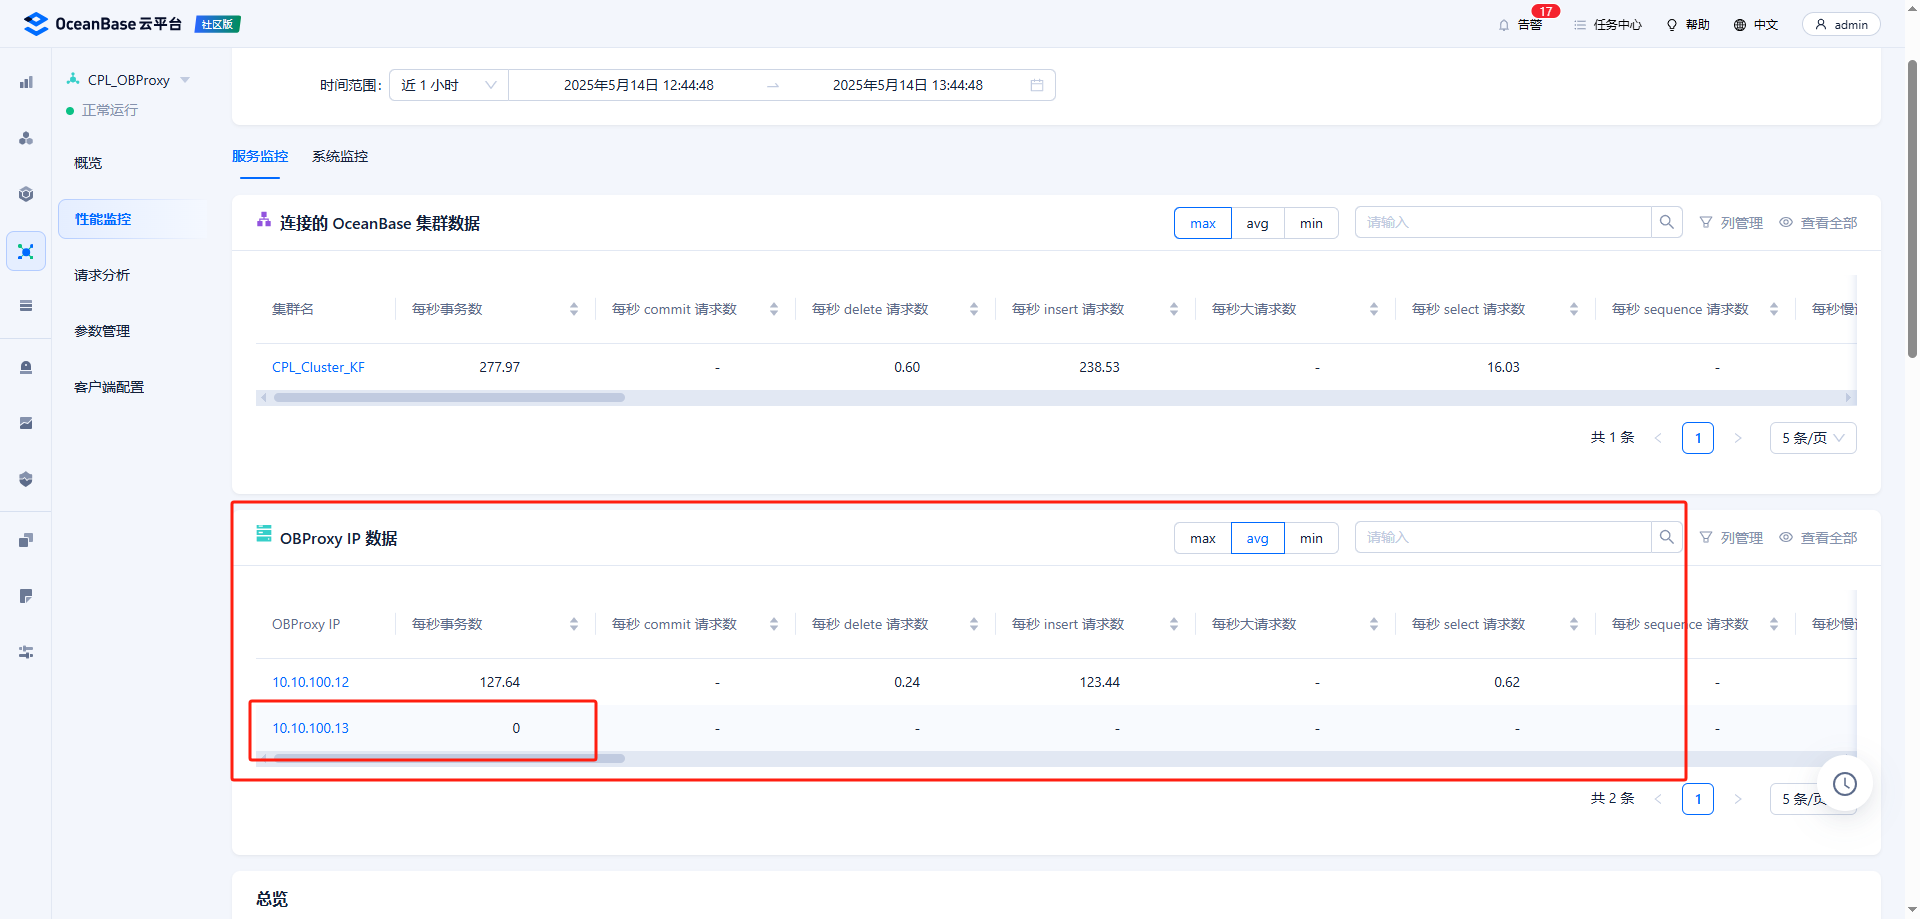The width and height of the screenshot is (1920, 919).
Task: Open the 帮助 help lightbulb menu
Action: click(x=1688, y=25)
